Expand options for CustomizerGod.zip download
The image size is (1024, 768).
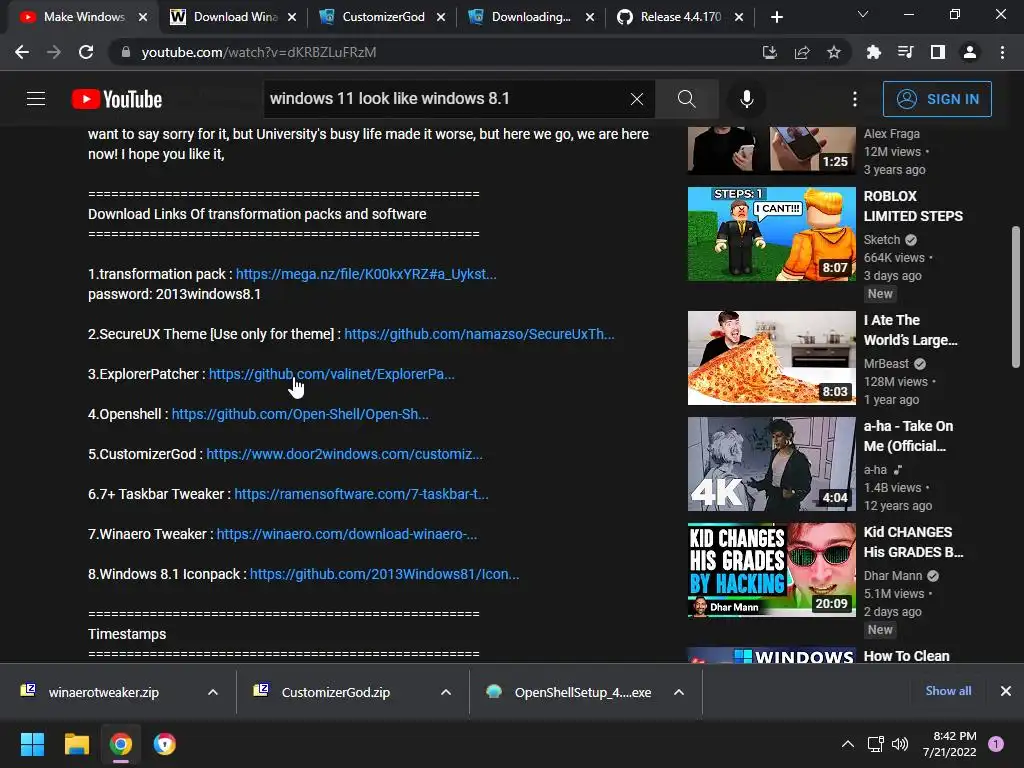click(446, 692)
